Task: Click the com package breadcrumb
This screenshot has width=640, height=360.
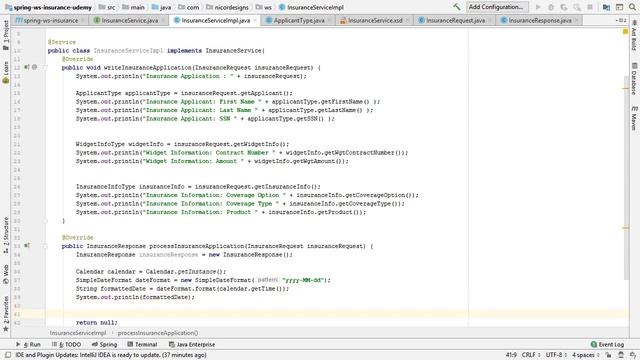Action: pos(189,7)
